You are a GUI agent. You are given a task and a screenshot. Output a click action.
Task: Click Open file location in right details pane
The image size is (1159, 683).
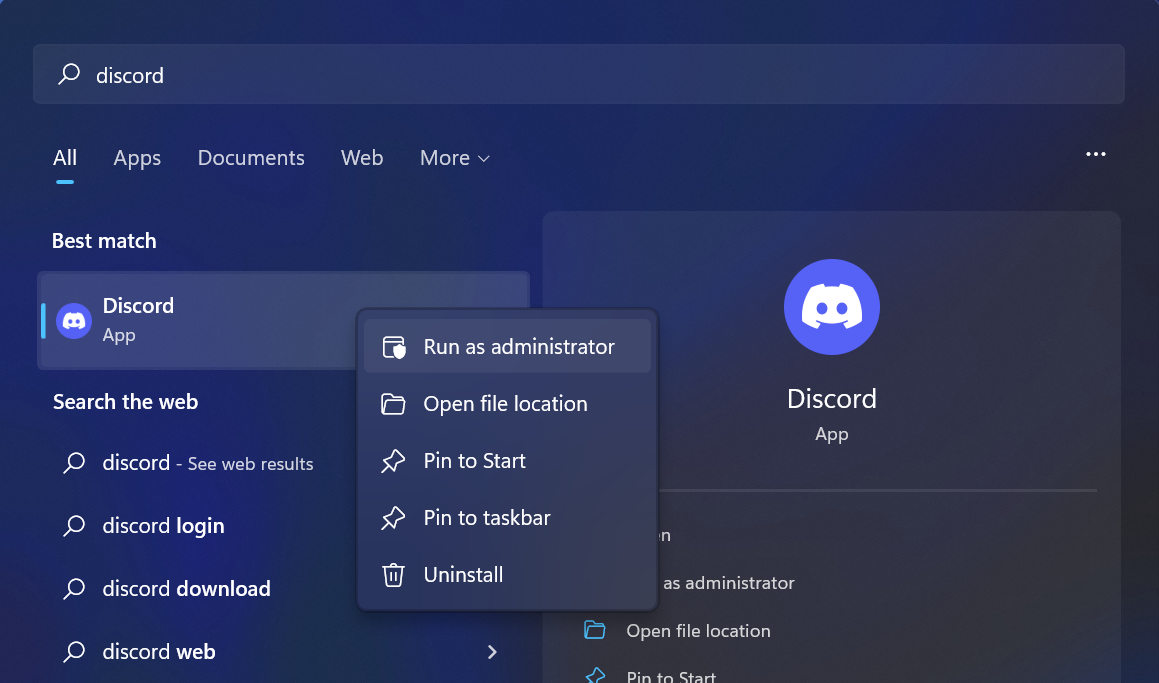click(x=698, y=631)
